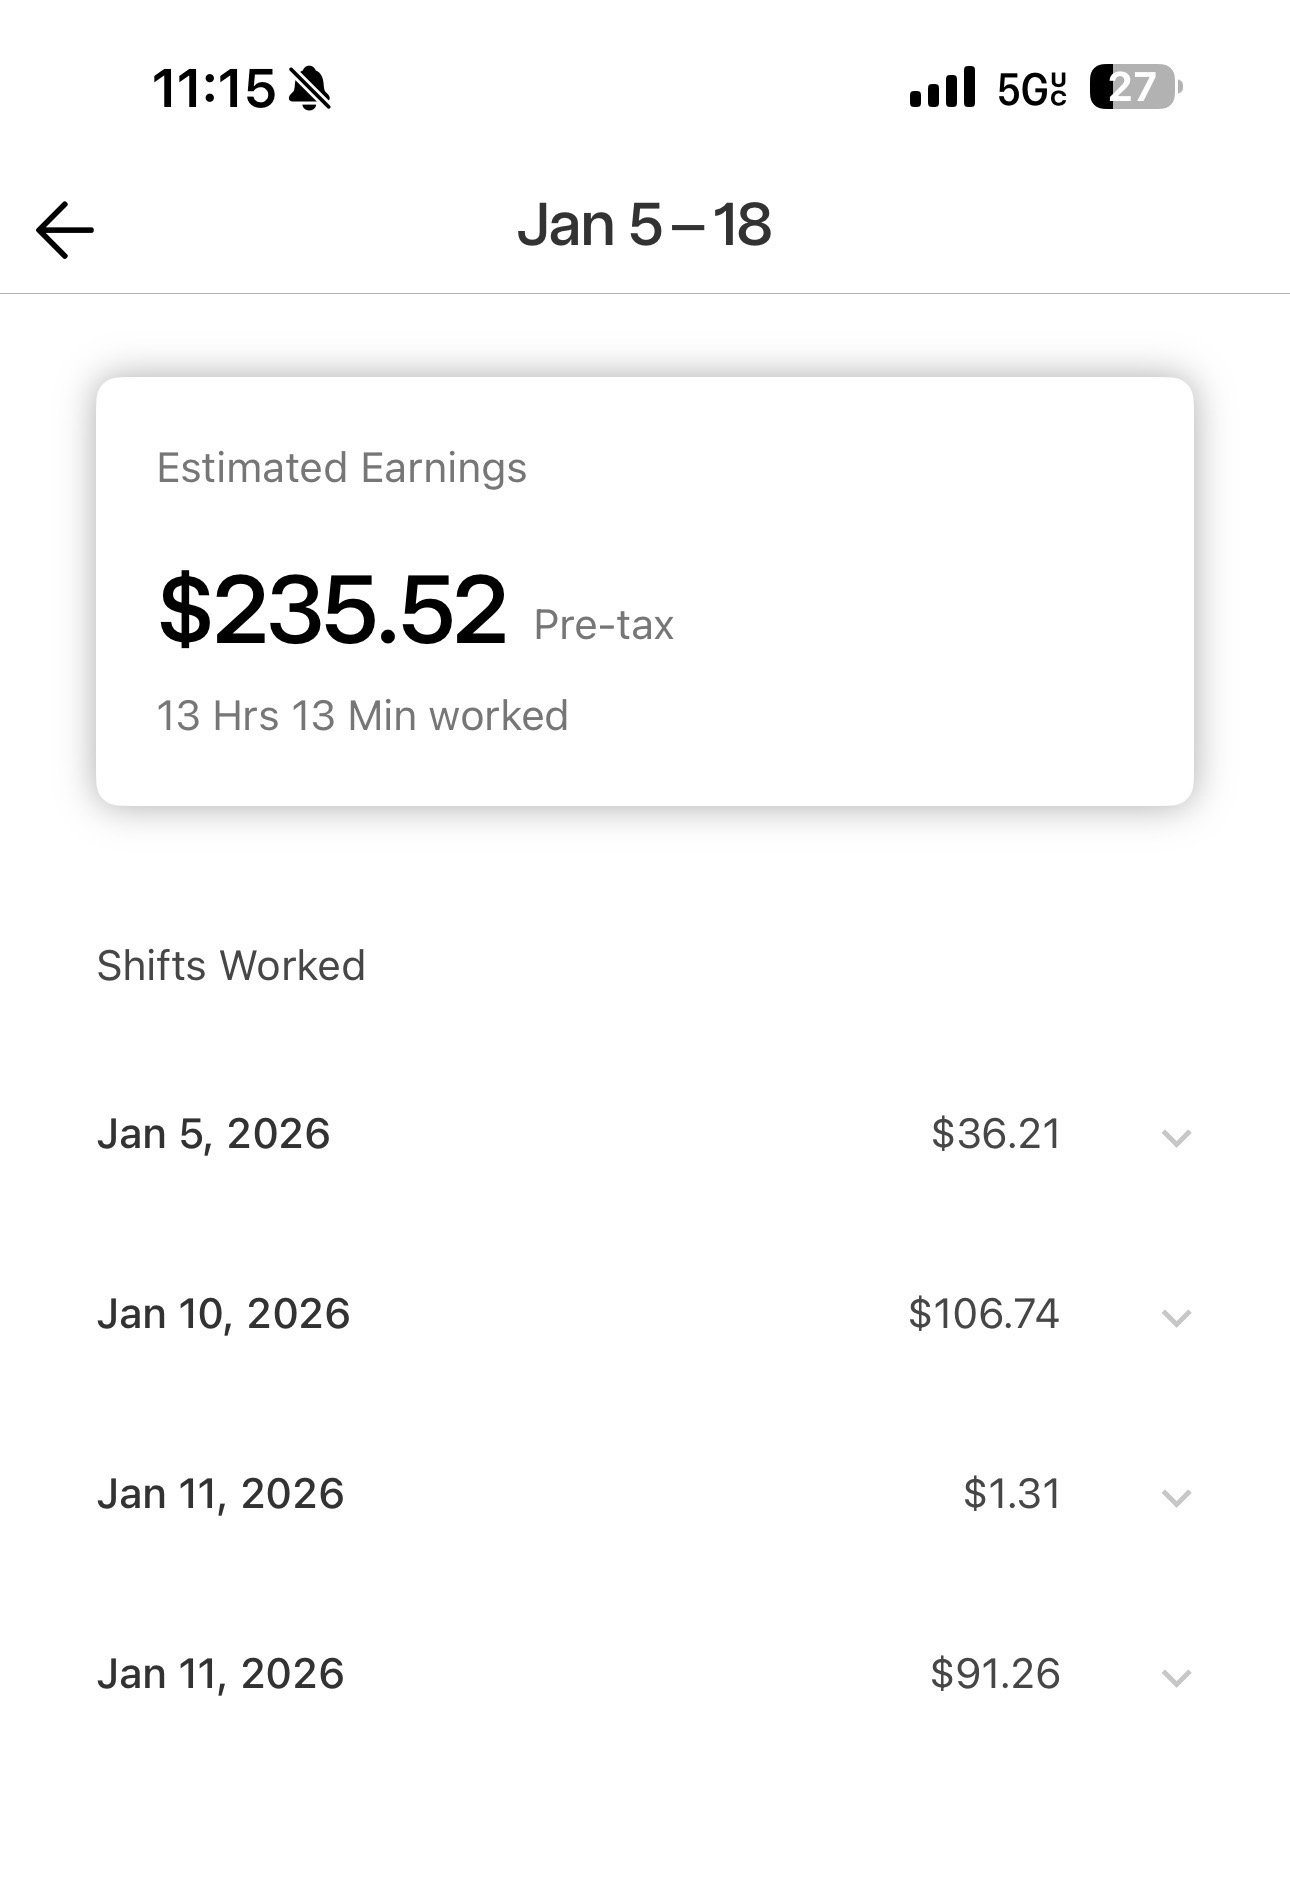Expand the $91.26 shift chevron
This screenshot has height=1892, width=1290.
pyautogui.click(x=1176, y=1677)
